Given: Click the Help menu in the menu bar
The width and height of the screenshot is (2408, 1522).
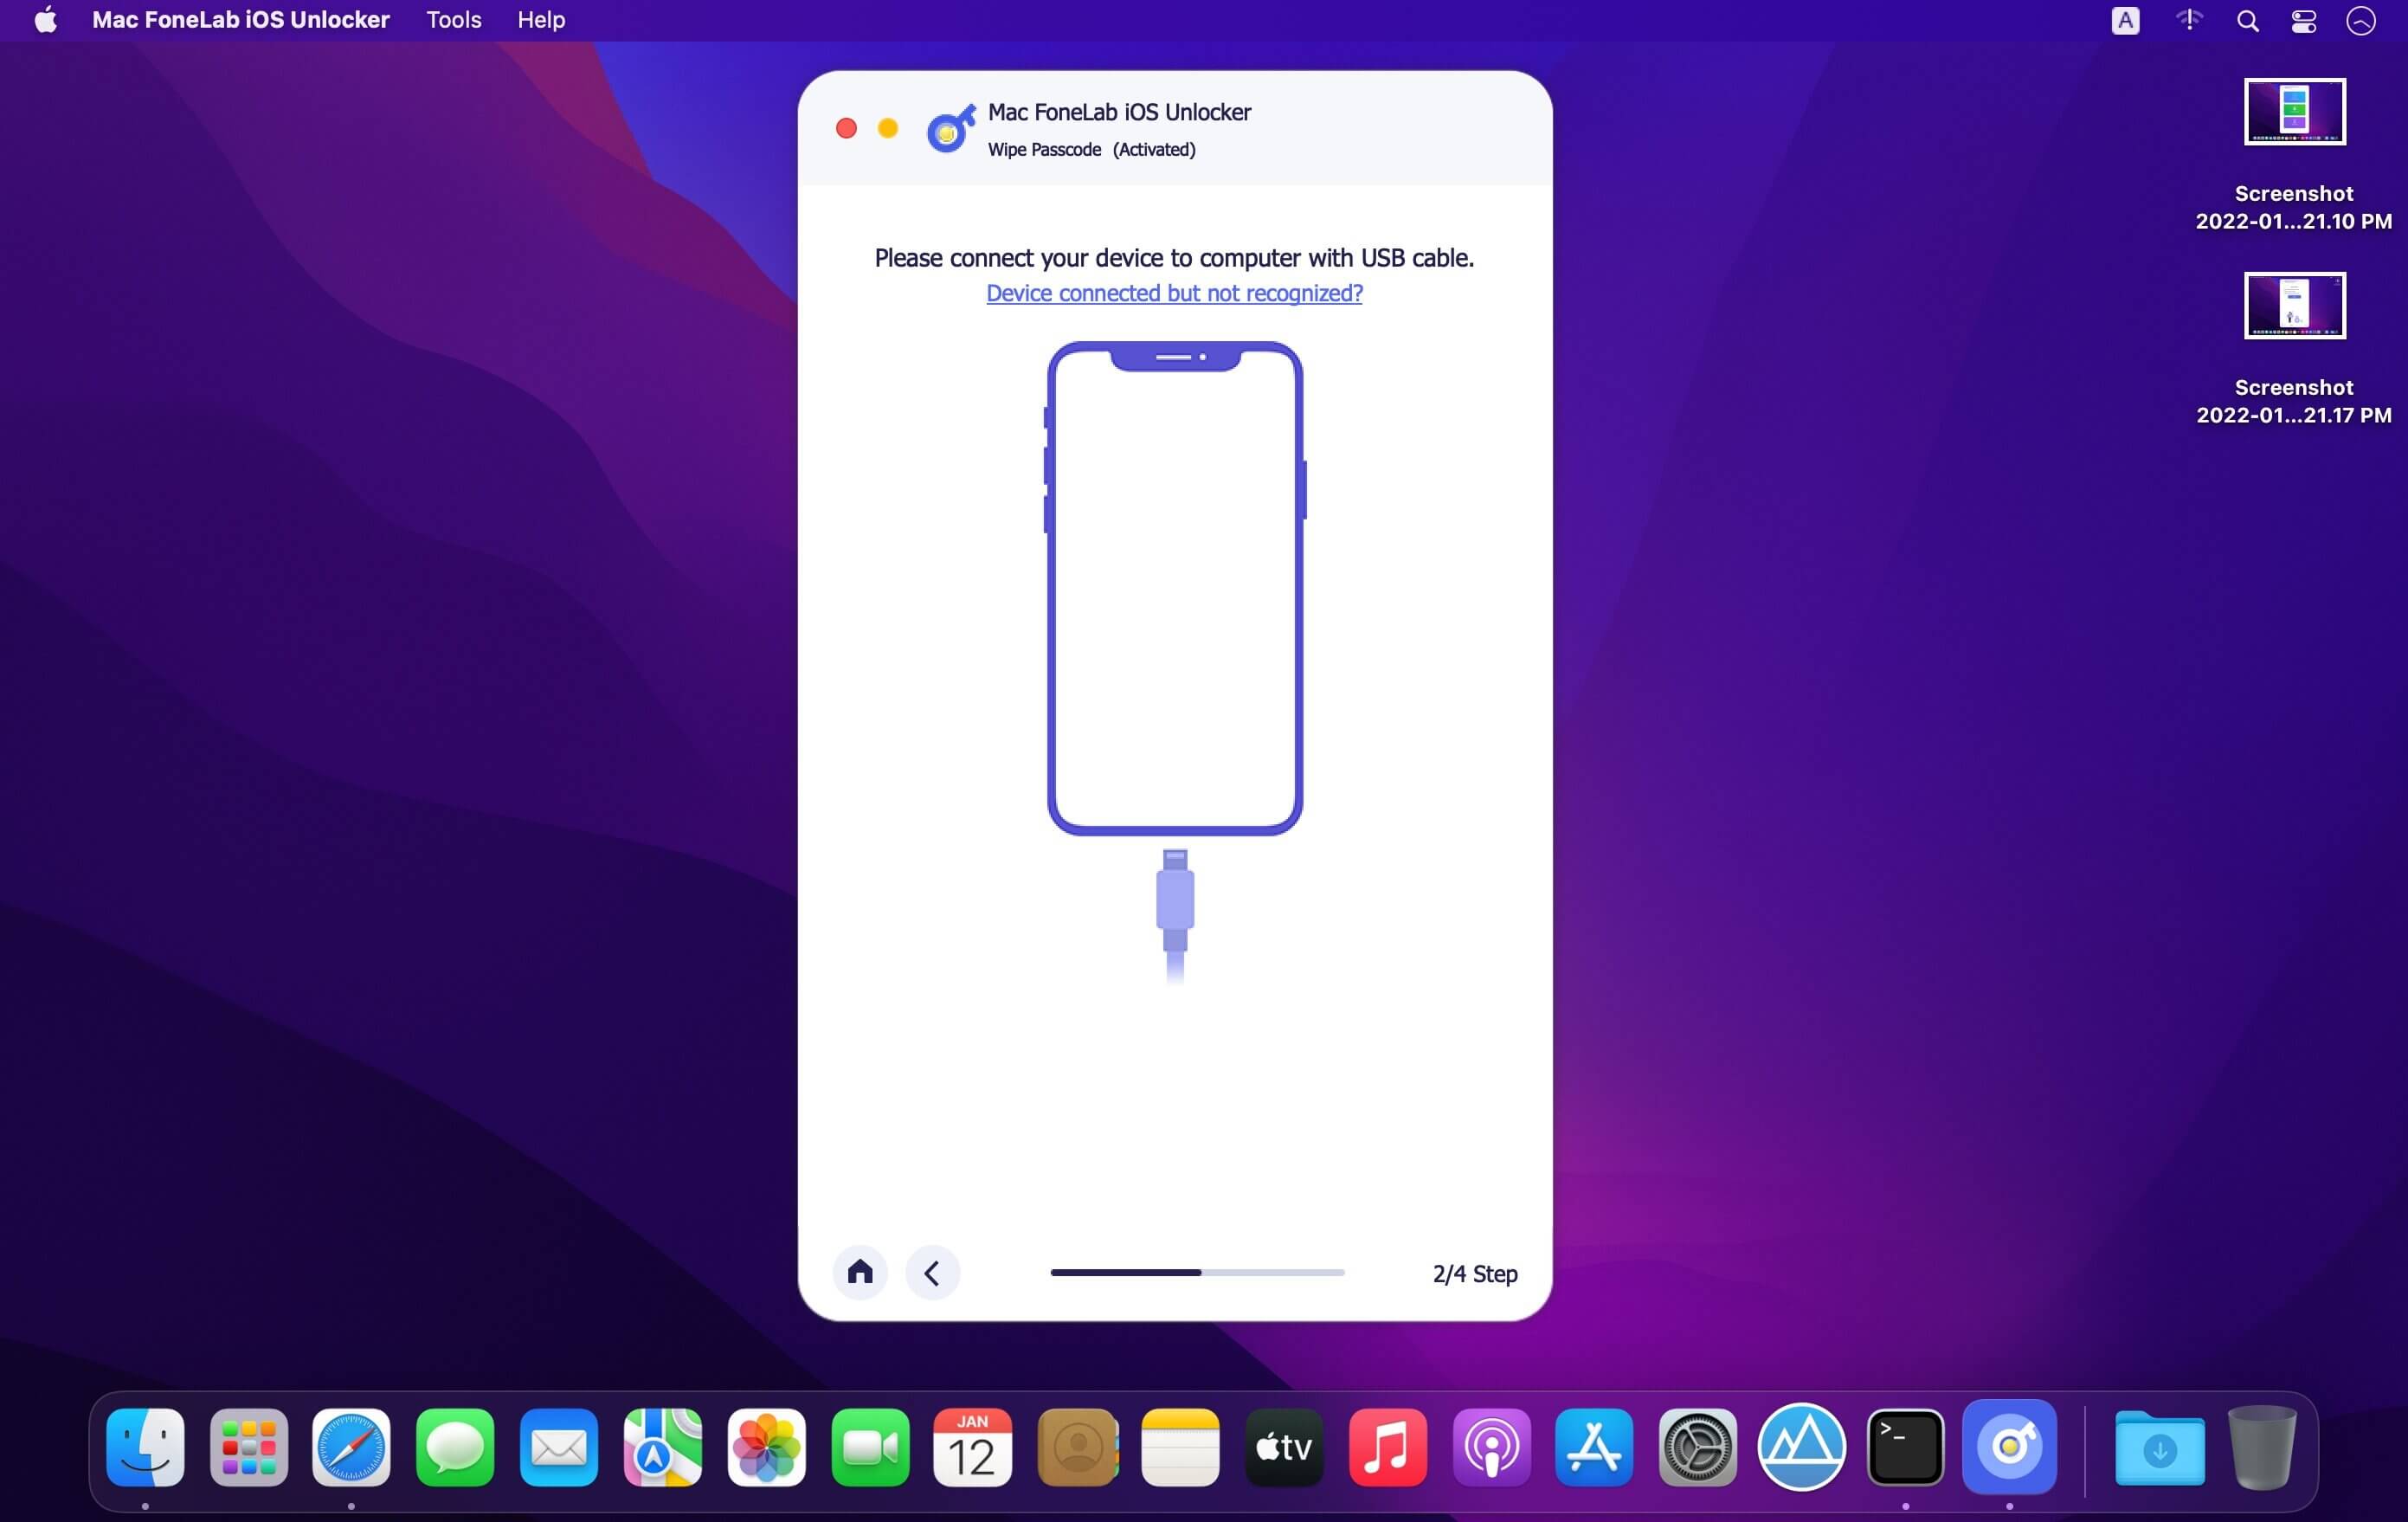Looking at the screenshot, I should [x=542, y=19].
